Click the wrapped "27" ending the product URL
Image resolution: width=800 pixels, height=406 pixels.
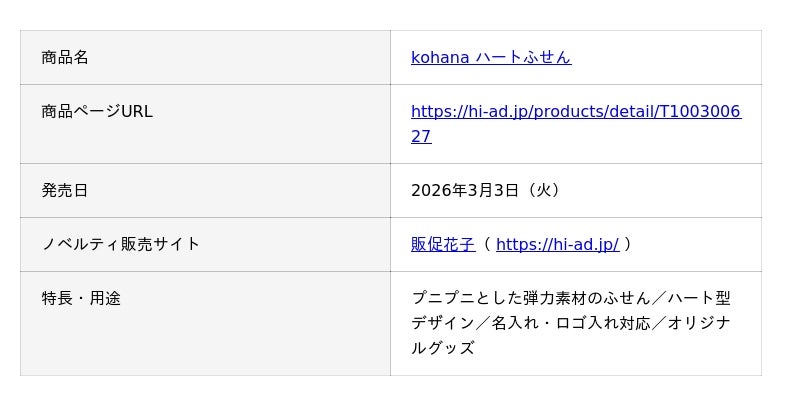pos(421,137)
